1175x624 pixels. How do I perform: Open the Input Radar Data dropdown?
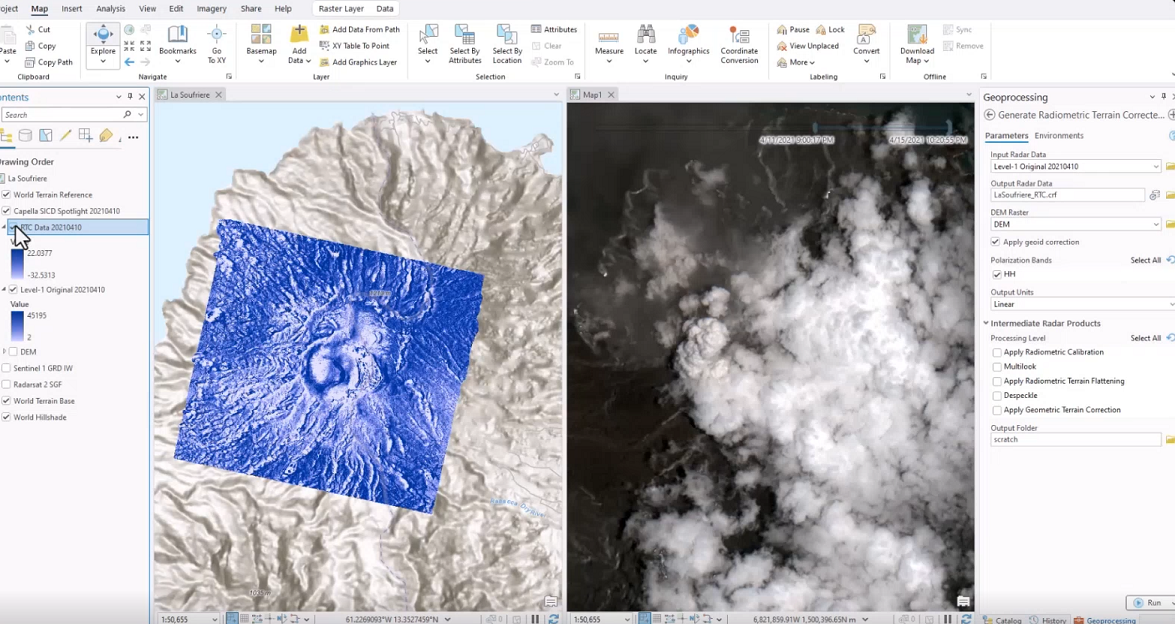point(1156,166)
